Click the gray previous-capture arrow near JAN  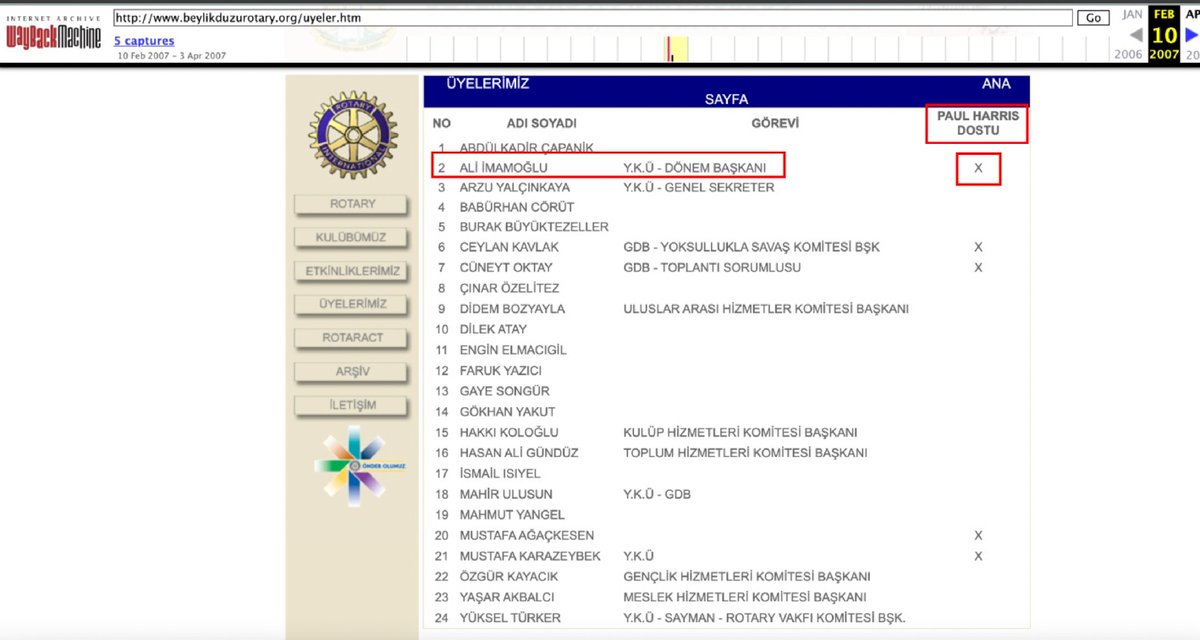(x=1136, y=34)
